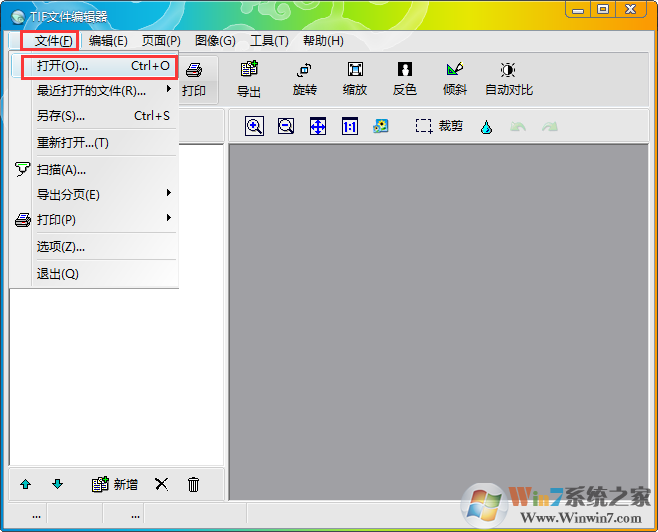Viewport: 658px width, 532px height.
Task: Click the 1:1 actual size icon
Action: (x=350, y=127)
